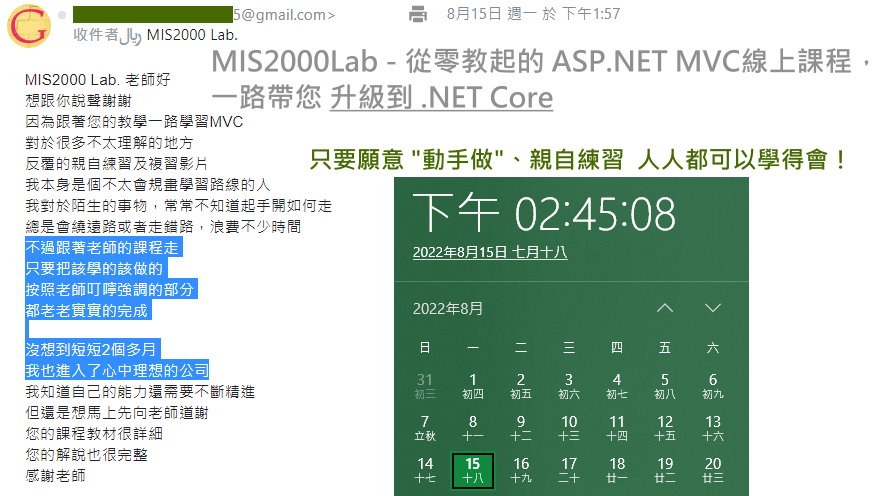Click the line starting 總是會繞遠路或者走錯路
Screen dimensions: 880x496
point(163,227)
